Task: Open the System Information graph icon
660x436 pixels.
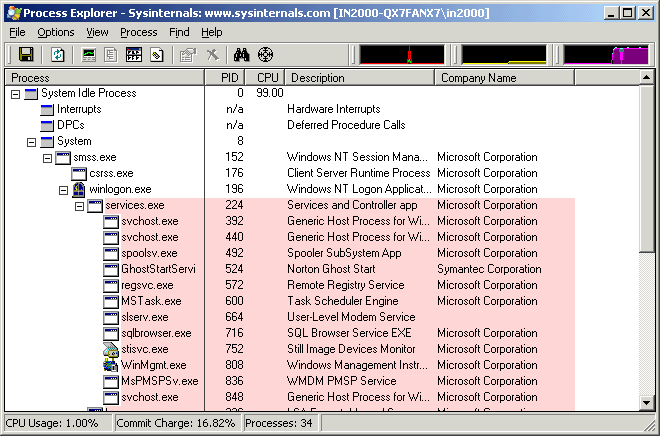Action: click(x=89, y=55)
